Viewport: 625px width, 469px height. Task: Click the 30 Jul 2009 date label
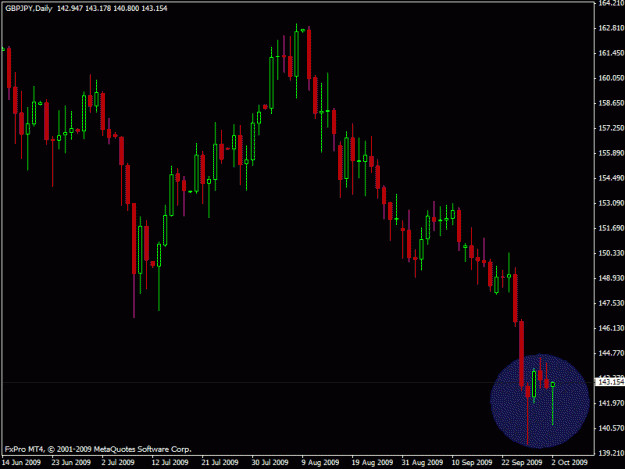pyautogui.click(x=270, y=462)
